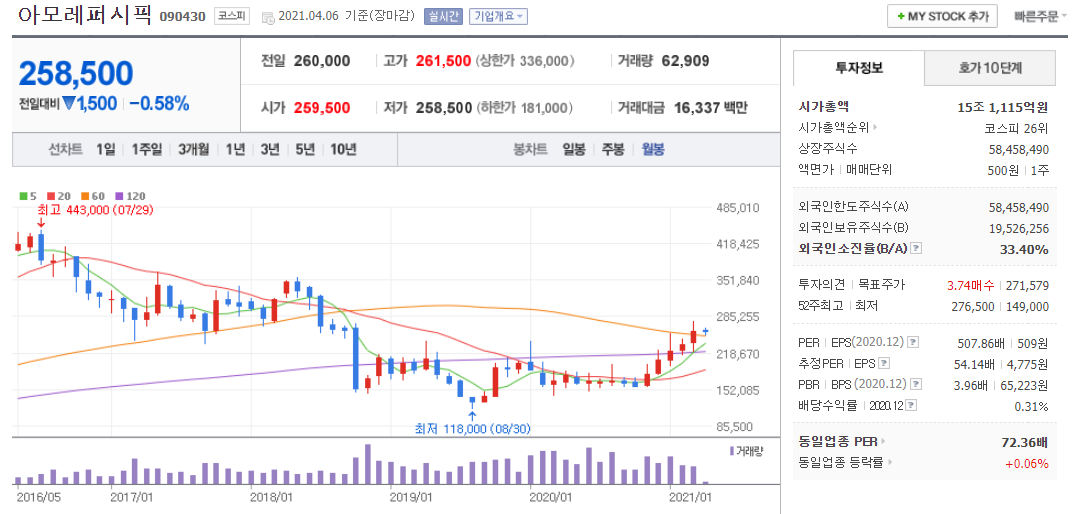Show the 월봉 monthly candle chart
The width and height of the screenshot is (1077, 514).
coord(653,149)
